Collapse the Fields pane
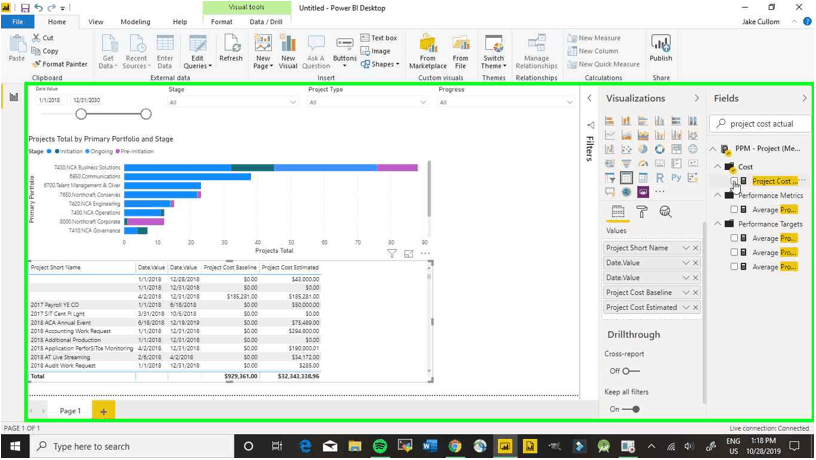816x460 pixels. click(805, 98)
